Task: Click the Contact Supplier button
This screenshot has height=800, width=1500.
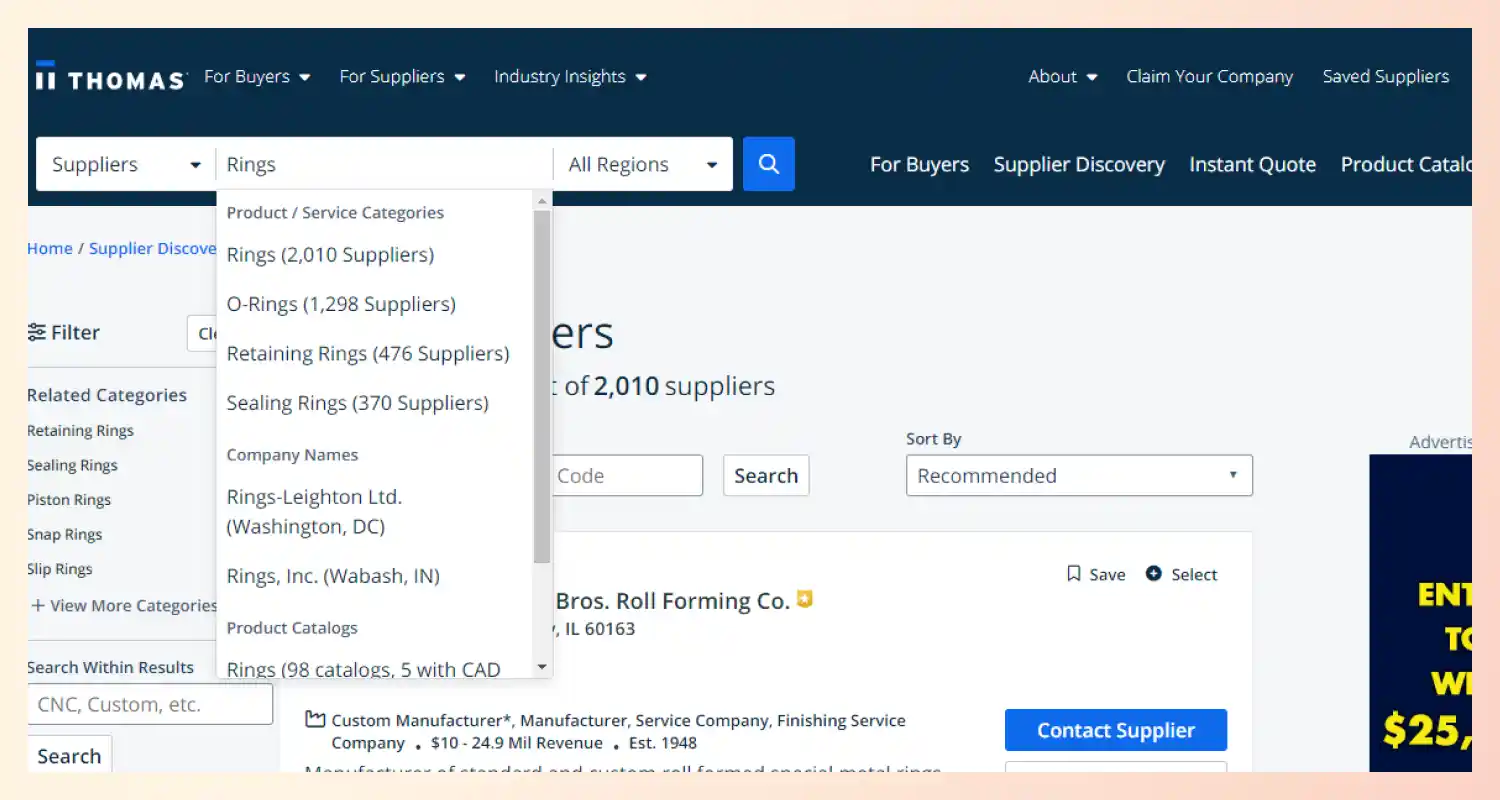Action: tap(1116, 730)
